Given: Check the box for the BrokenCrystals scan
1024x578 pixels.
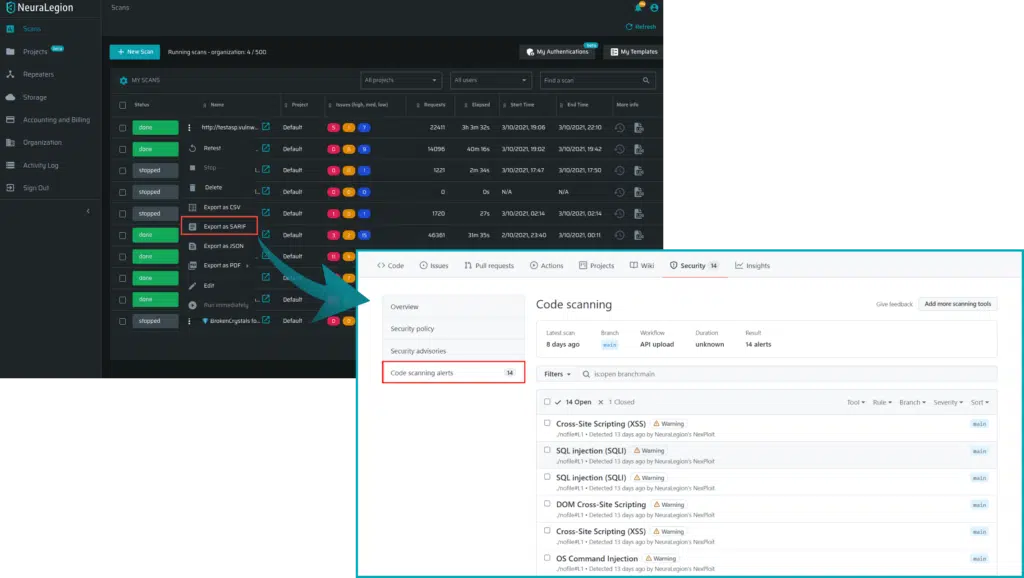Looking at the screenshot, I should (x=123, y=321).
